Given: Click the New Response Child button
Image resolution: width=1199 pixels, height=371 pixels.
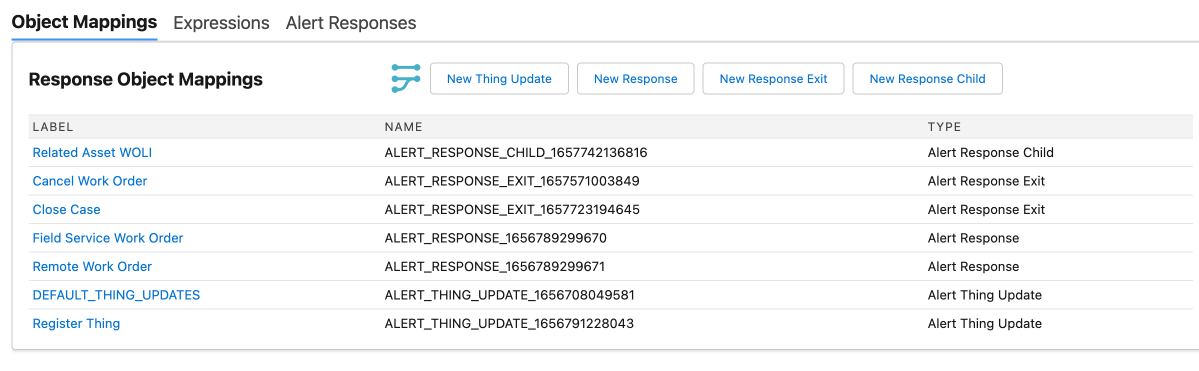Looking at the screenshot, I should pos(928,79).
